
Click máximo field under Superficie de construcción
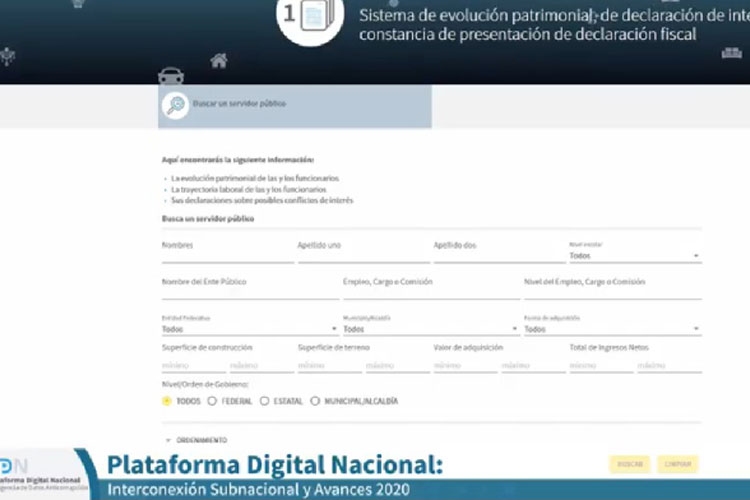(262, 366)
